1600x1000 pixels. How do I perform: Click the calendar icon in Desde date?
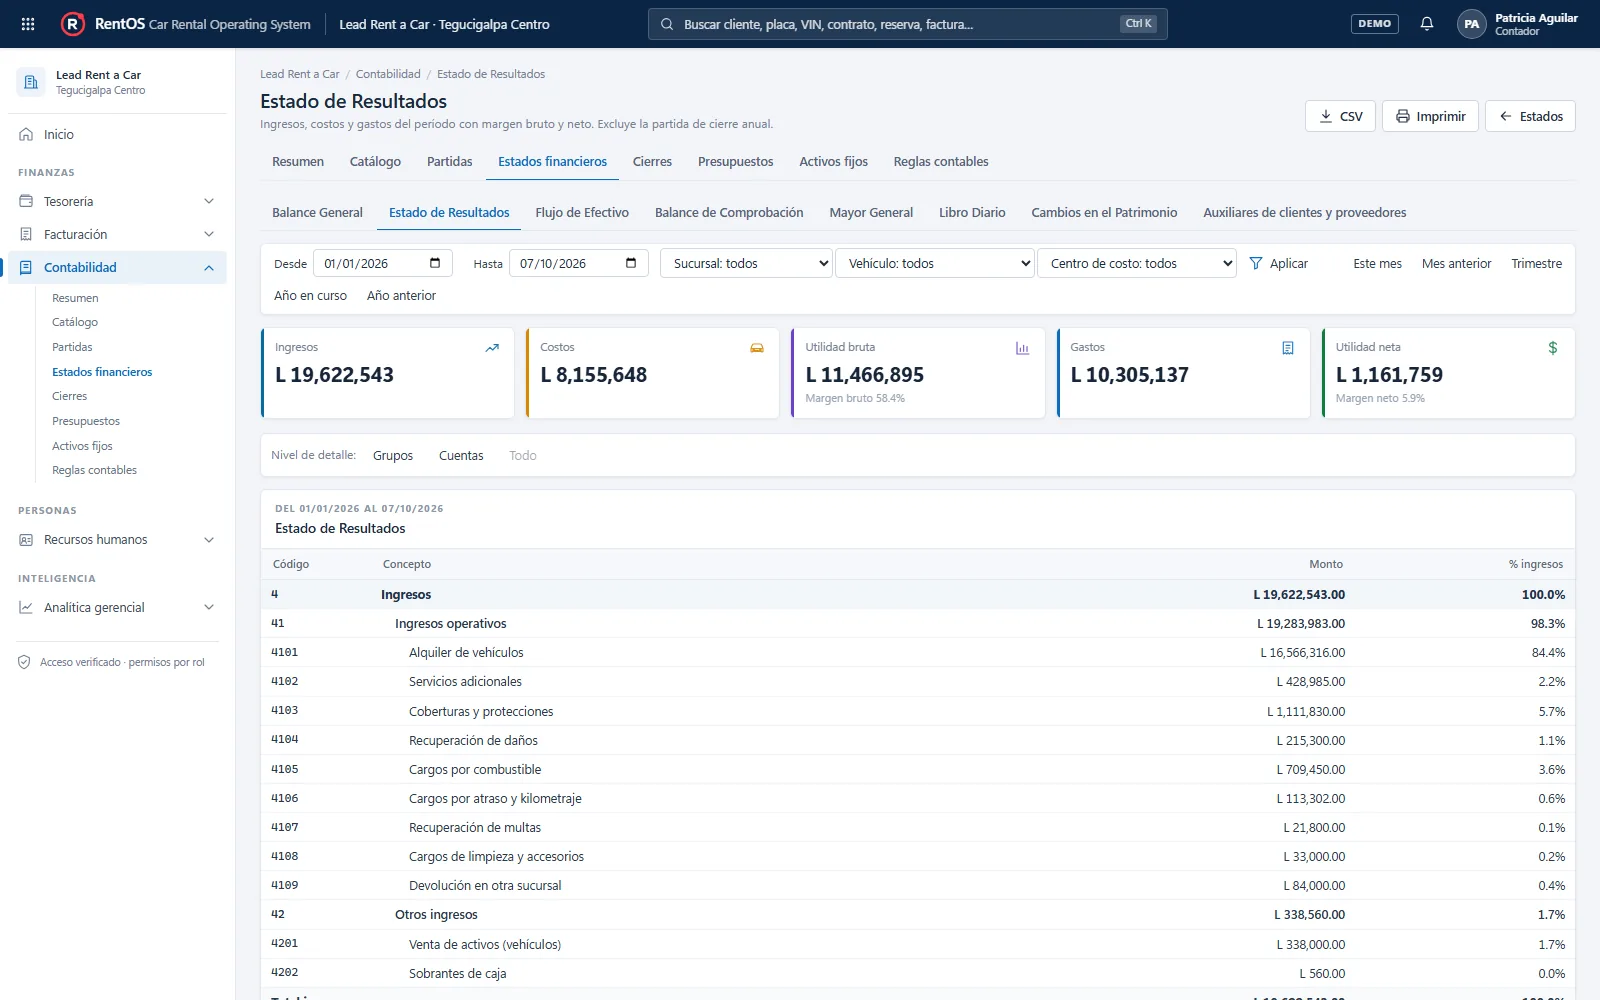tap(435, 263)
